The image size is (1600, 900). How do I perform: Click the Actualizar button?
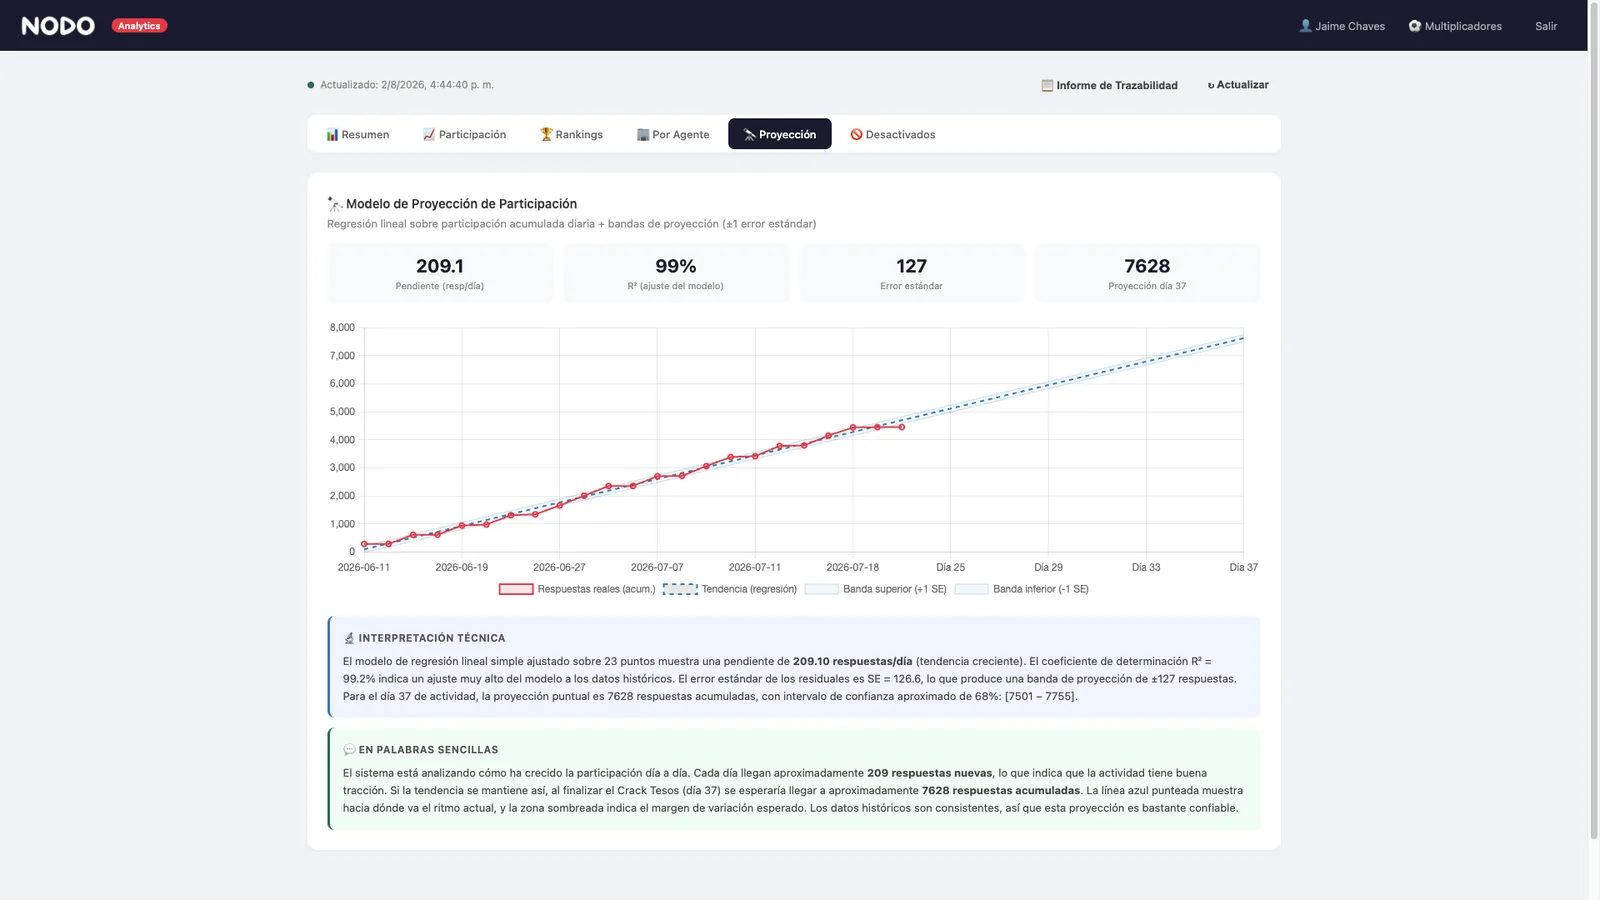[1238, 85]
